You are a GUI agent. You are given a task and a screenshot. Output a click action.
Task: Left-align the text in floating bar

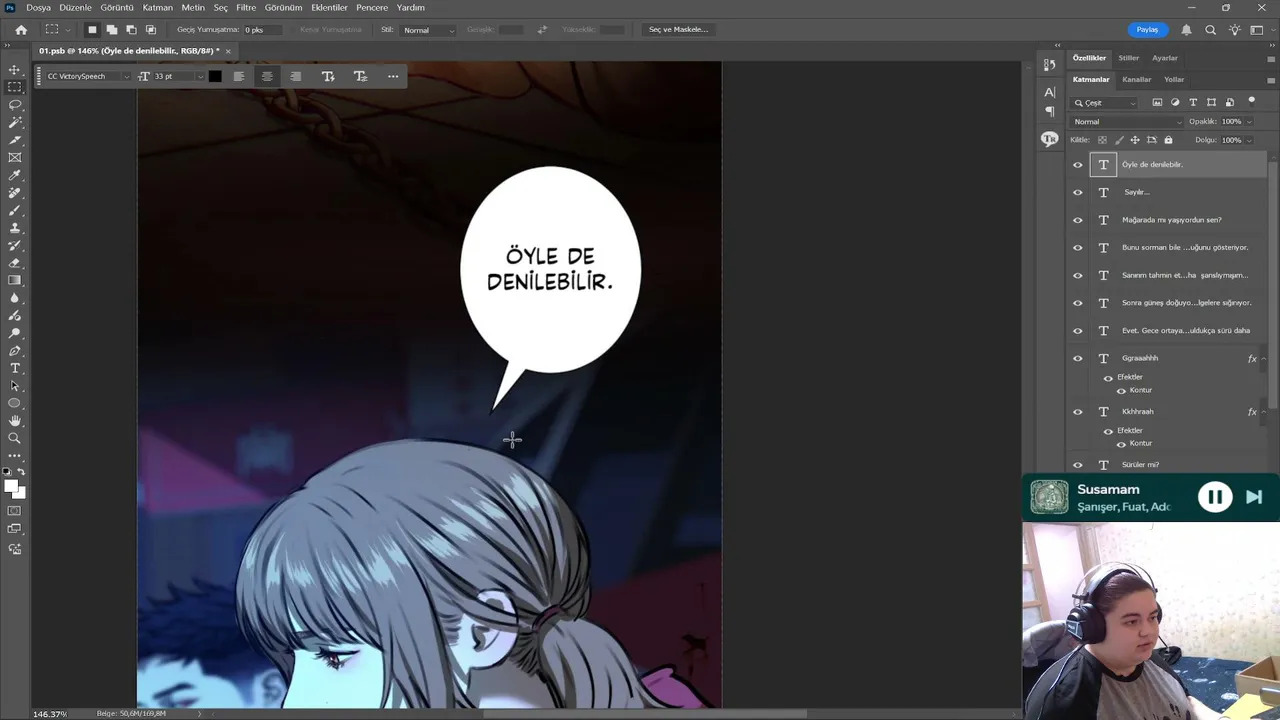pos(238,76)
